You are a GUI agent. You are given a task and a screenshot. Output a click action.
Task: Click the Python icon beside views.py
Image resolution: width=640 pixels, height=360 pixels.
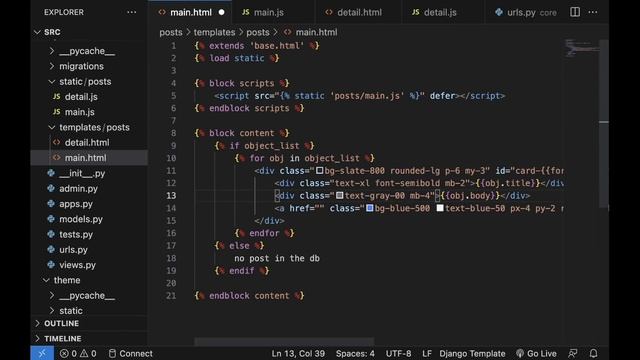tap(51, 264)
